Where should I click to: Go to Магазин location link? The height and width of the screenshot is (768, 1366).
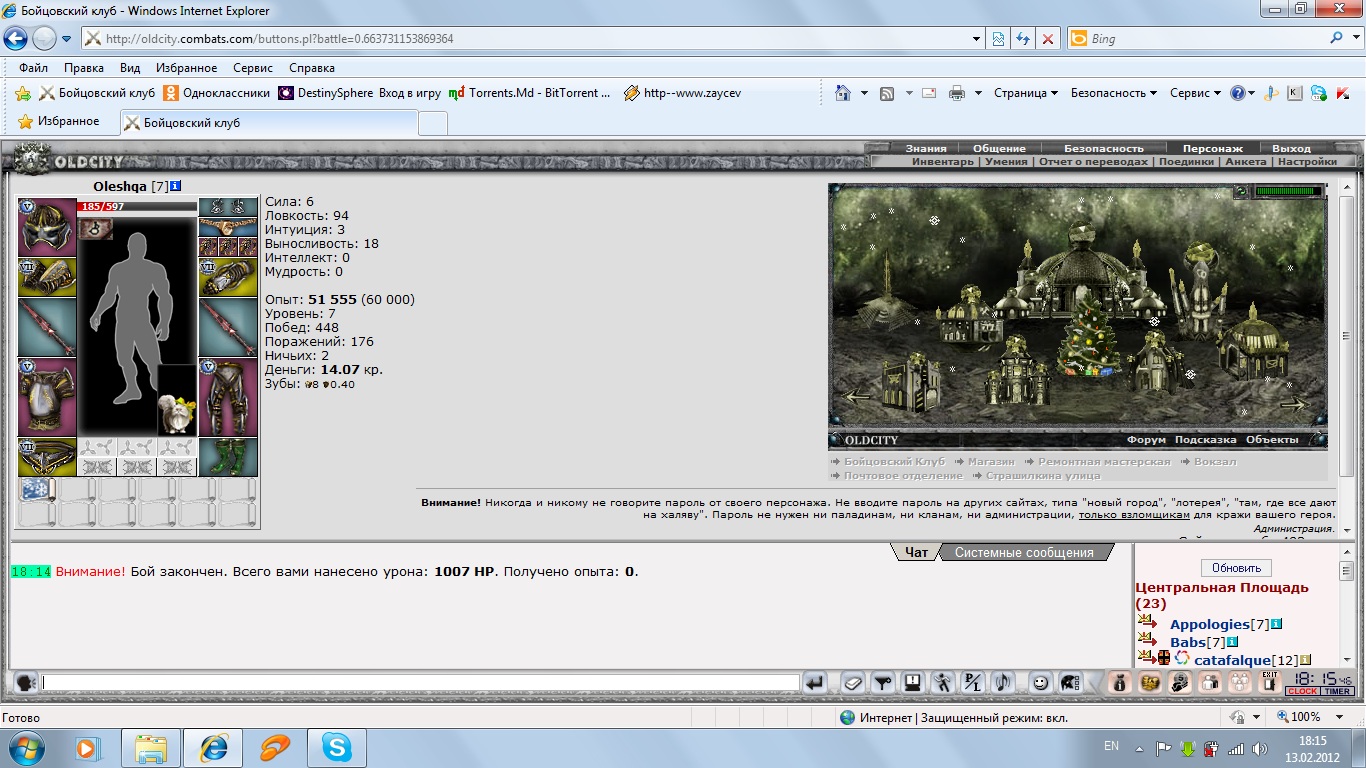click(x=991, y=462)
